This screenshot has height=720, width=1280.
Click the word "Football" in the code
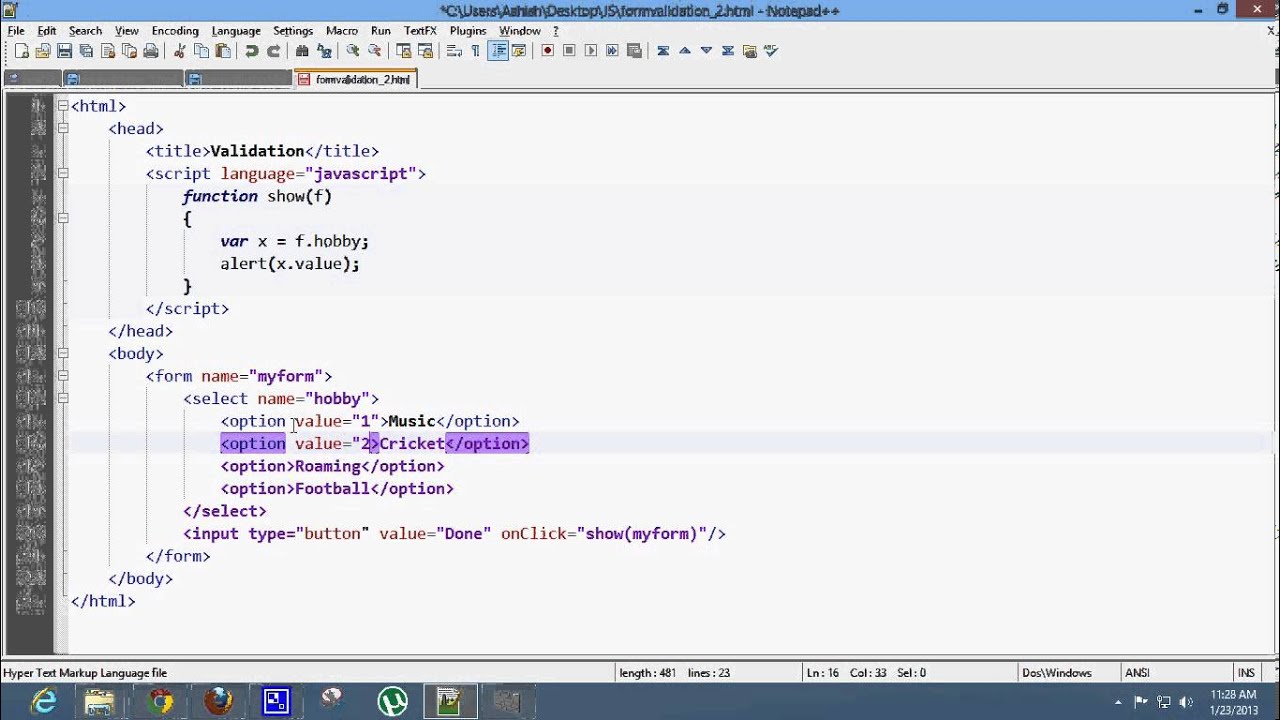click(x=332, y=489)
